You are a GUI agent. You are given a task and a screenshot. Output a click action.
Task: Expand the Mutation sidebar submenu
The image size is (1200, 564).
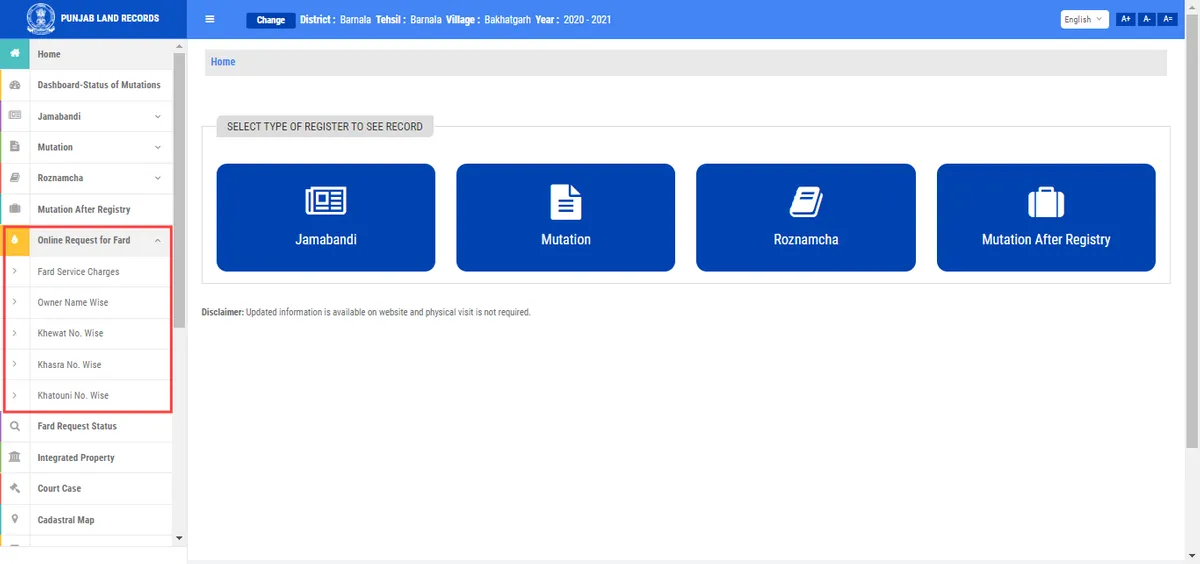(157, 148)
